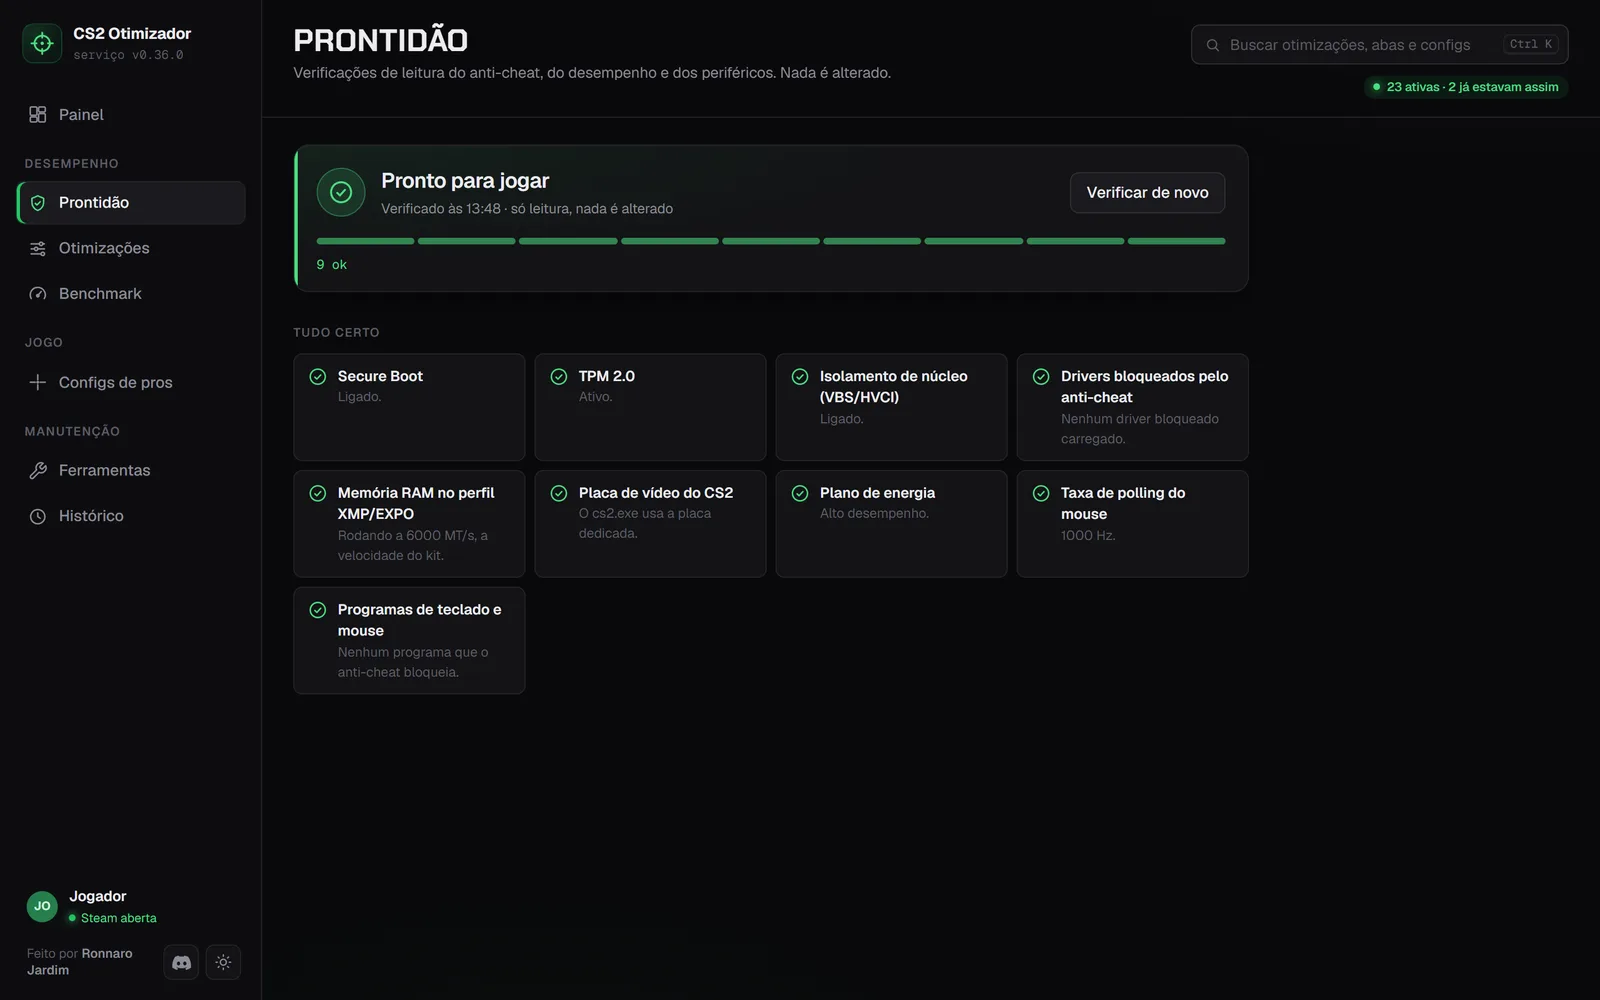Click the Secure Boot check icon

[x=318, y=377]
